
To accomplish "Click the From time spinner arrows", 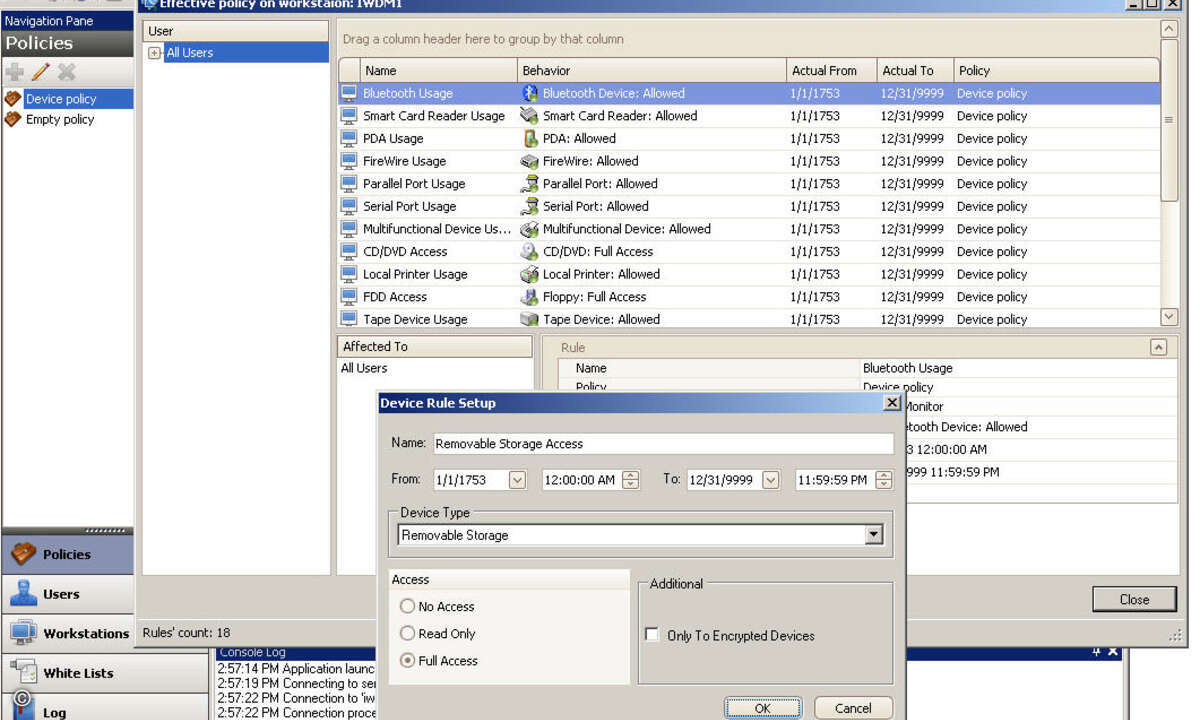I will point(630,480).
